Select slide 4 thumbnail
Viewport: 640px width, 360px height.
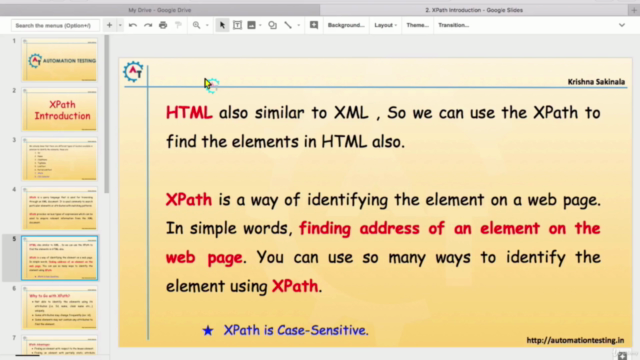[x=60, y=208]
